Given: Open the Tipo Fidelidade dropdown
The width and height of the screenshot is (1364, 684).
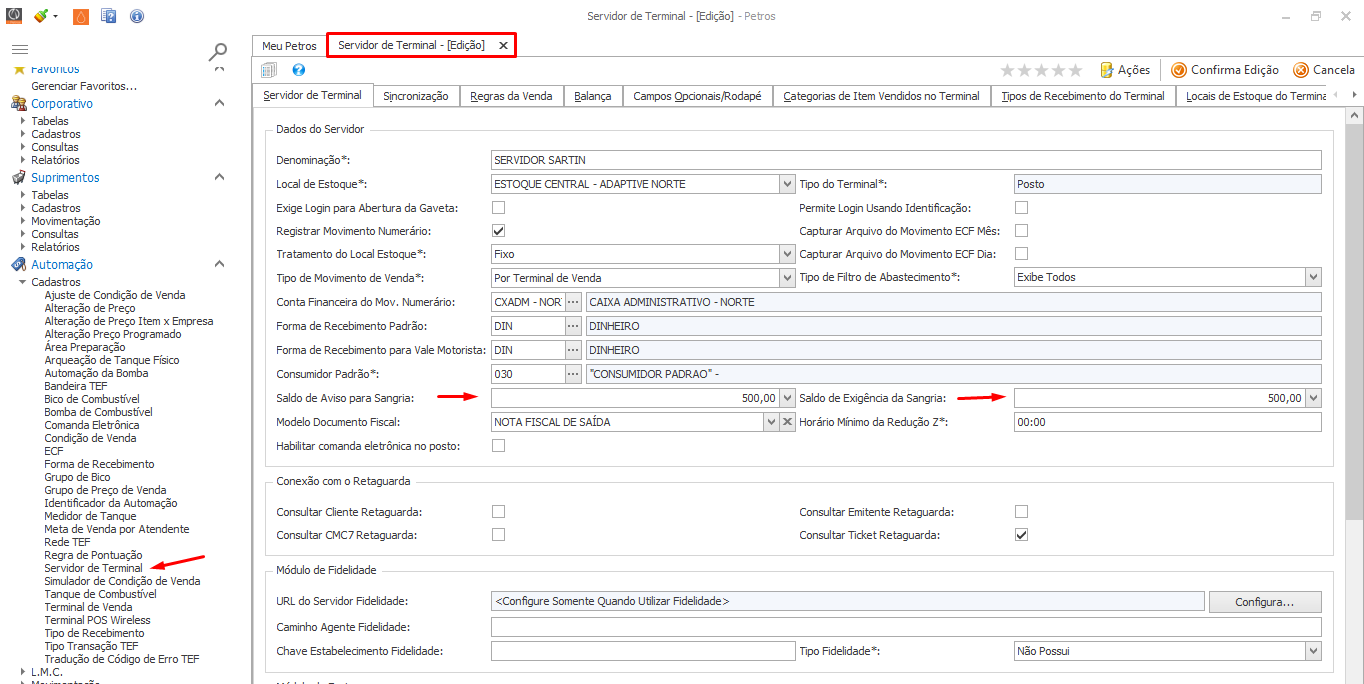Looking at the screenshot, I should coord(1313,651).
